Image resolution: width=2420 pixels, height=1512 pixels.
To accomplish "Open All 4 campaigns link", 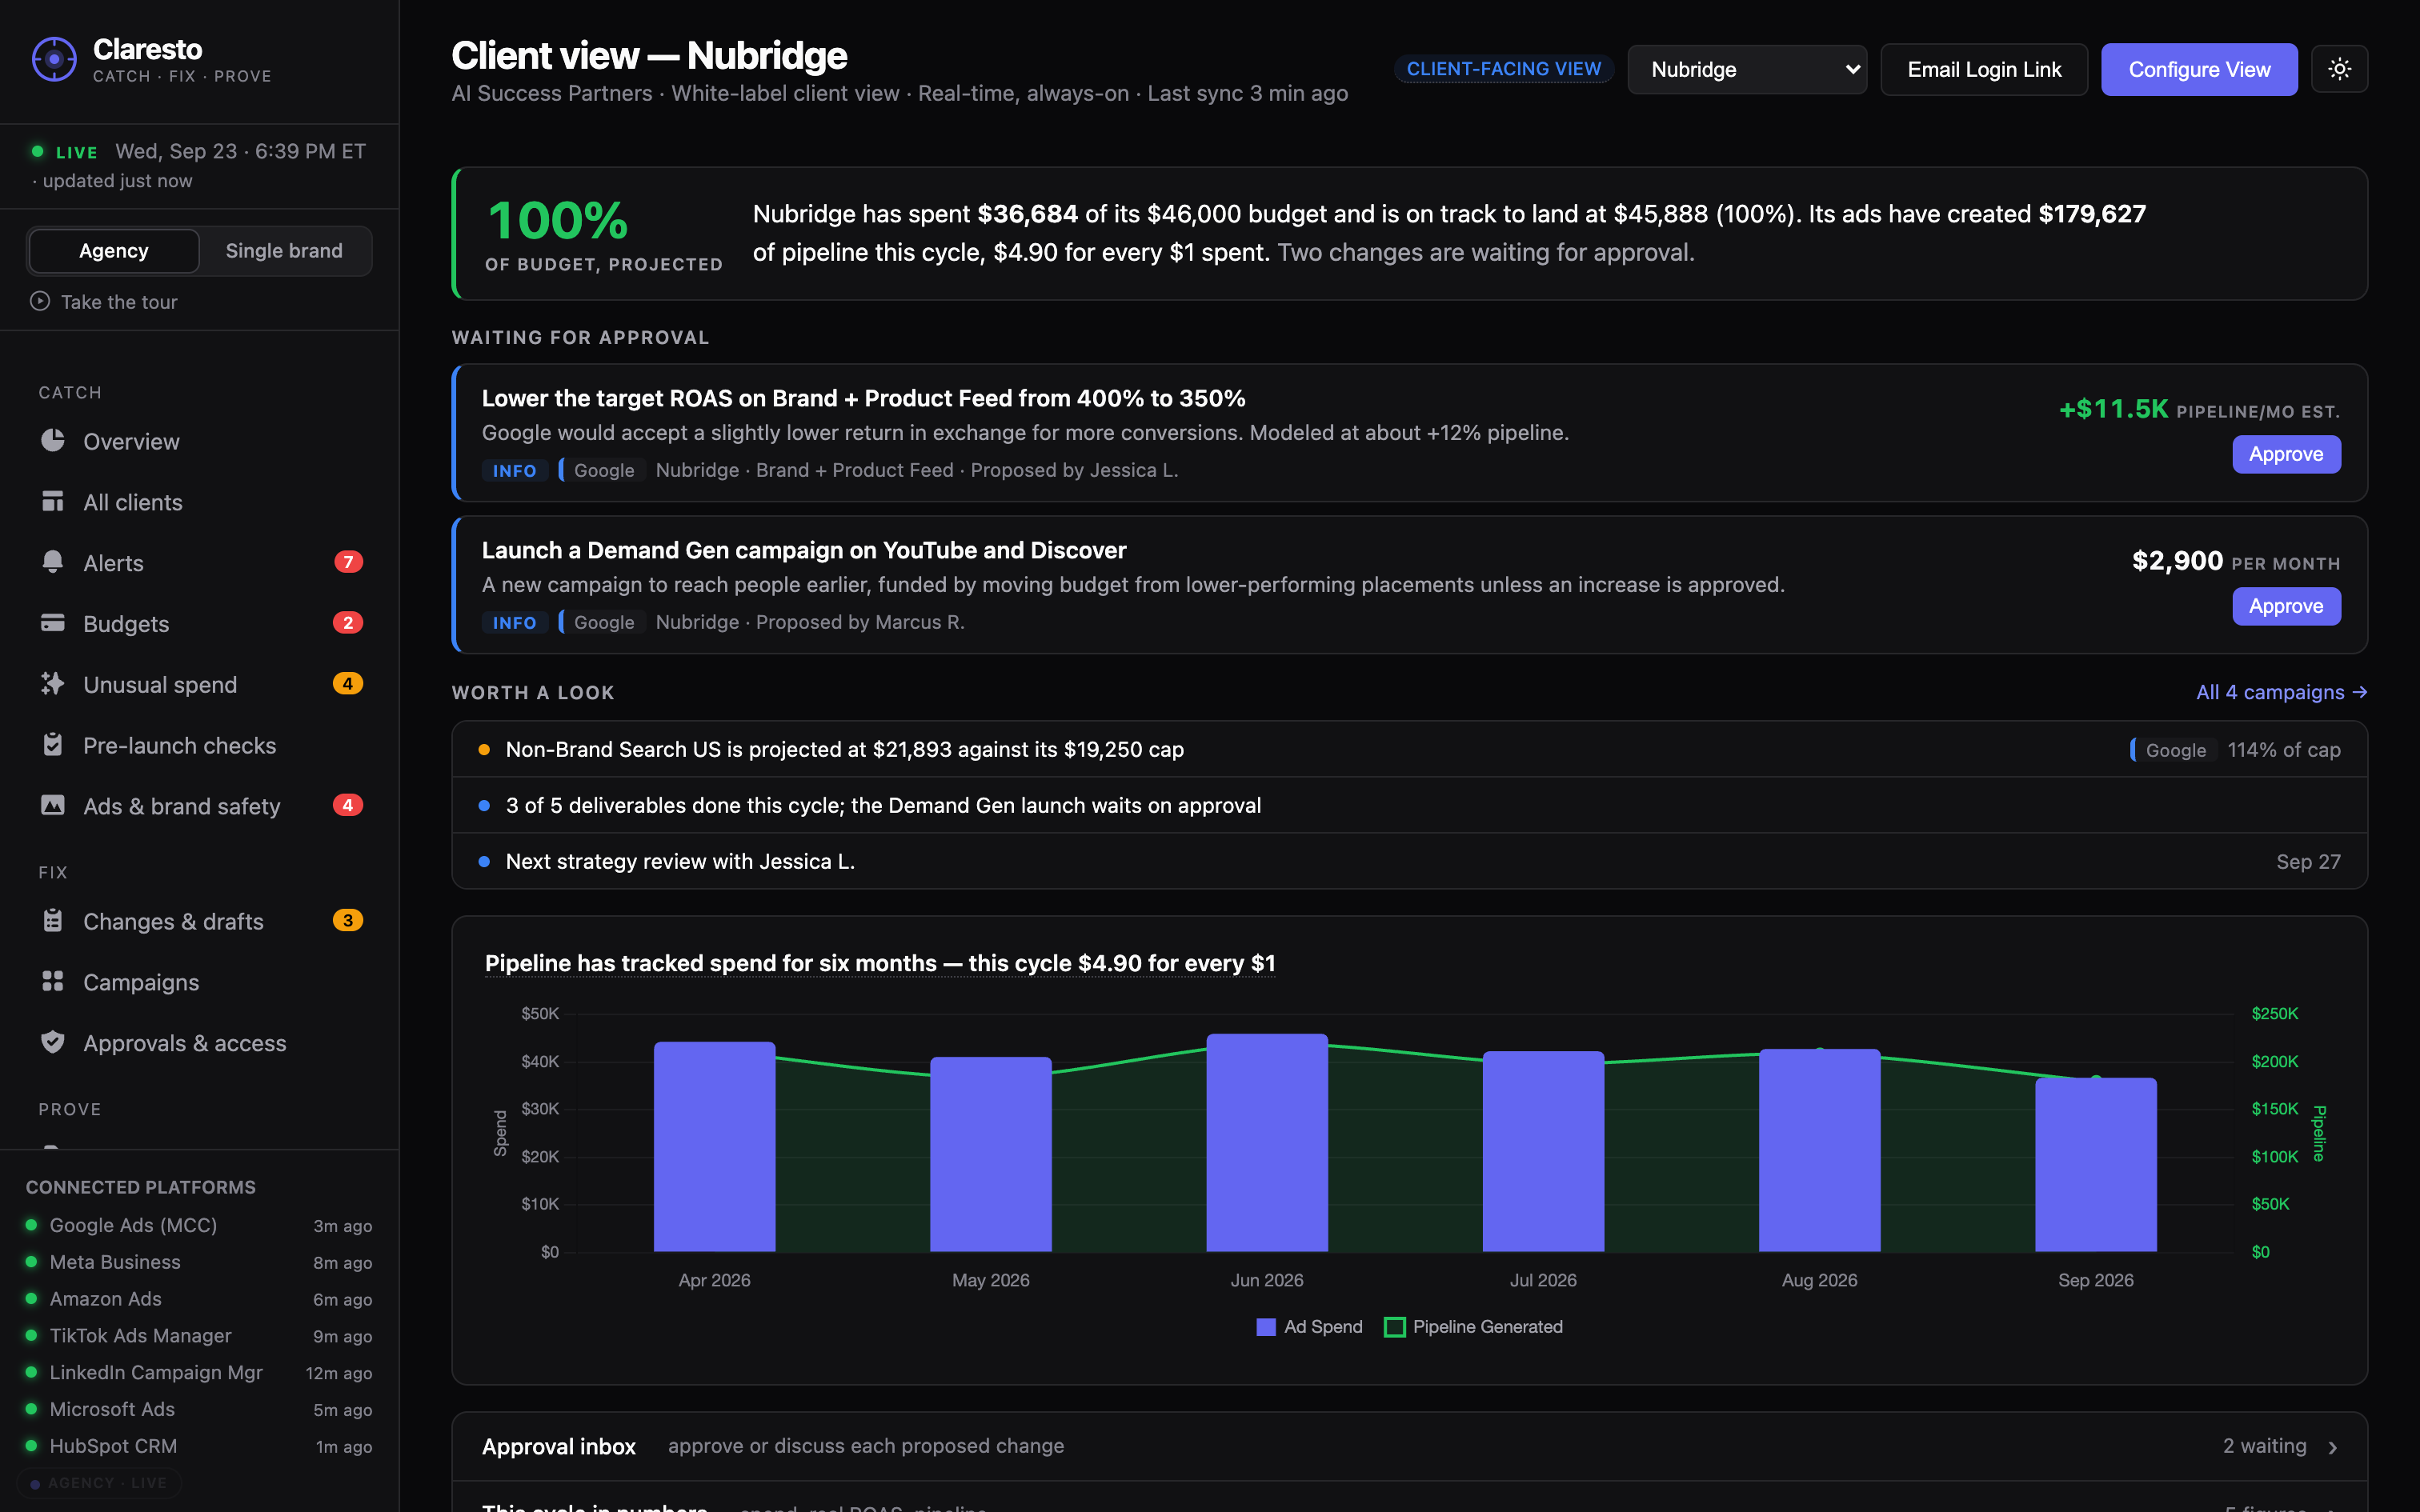I will [2281, 692].
